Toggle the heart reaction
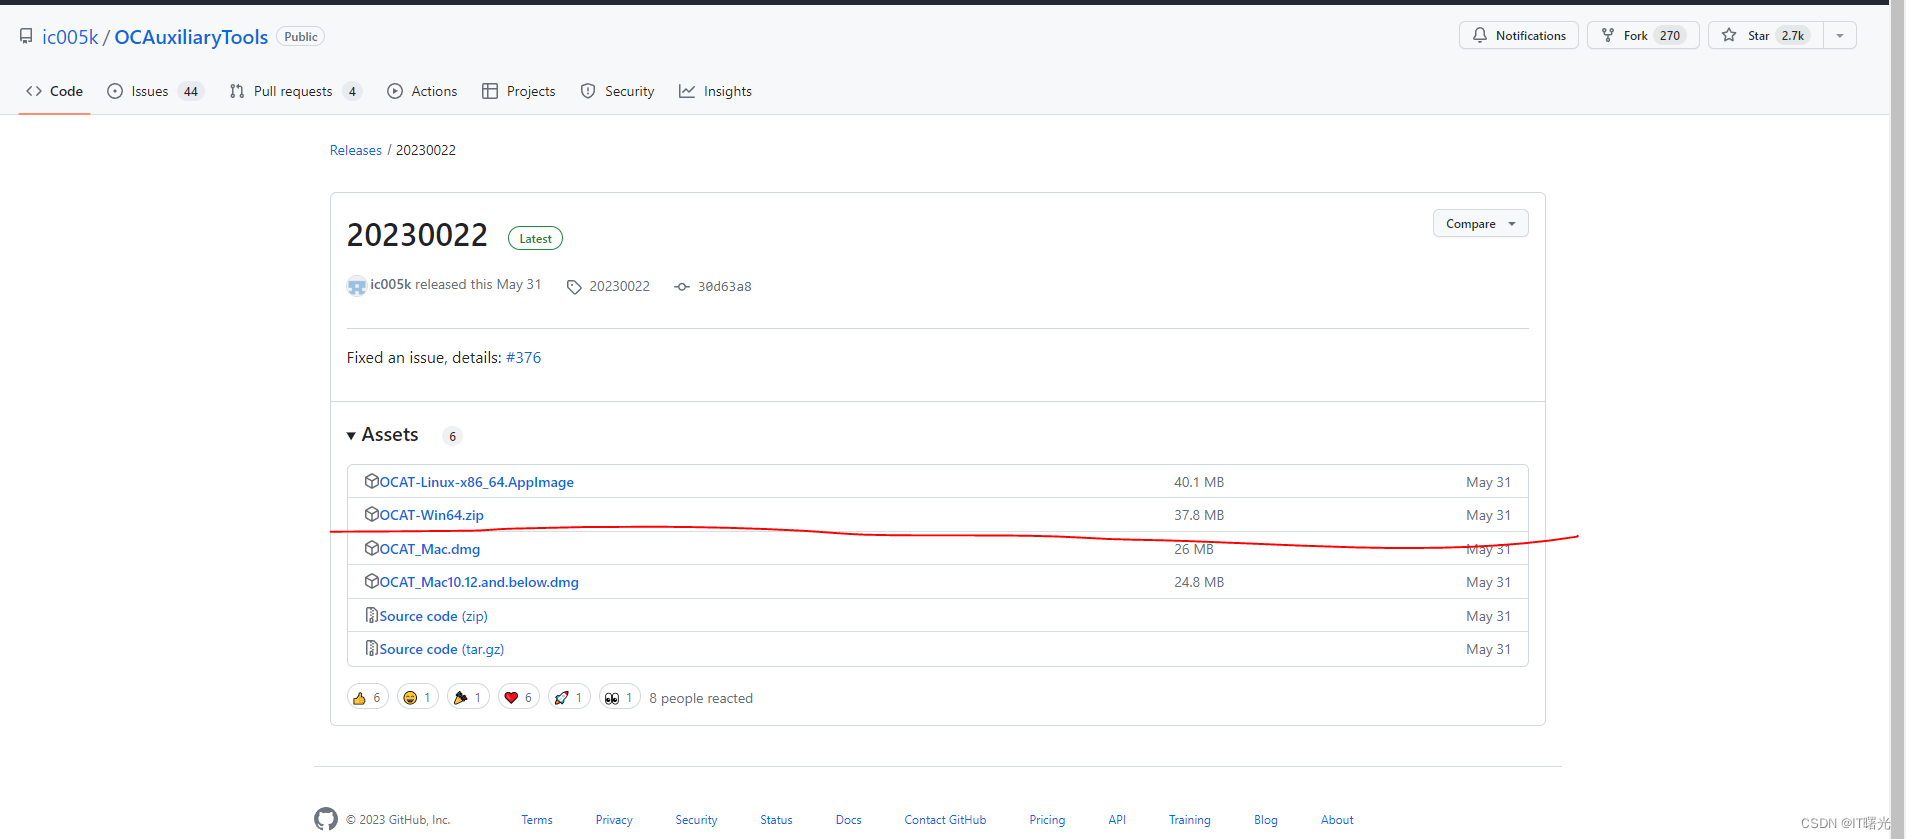This screenshot has height=839, width=1906. coord(519,697)
